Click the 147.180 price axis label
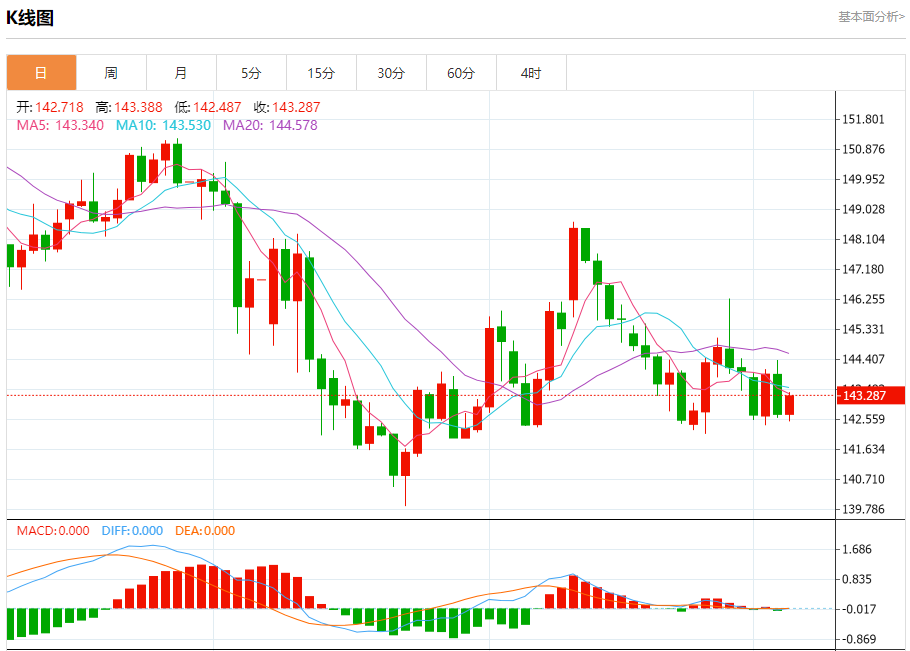Image resolution: width=910 pixels, height=651 pixels. pyautogui.click(x=864, y=269)
